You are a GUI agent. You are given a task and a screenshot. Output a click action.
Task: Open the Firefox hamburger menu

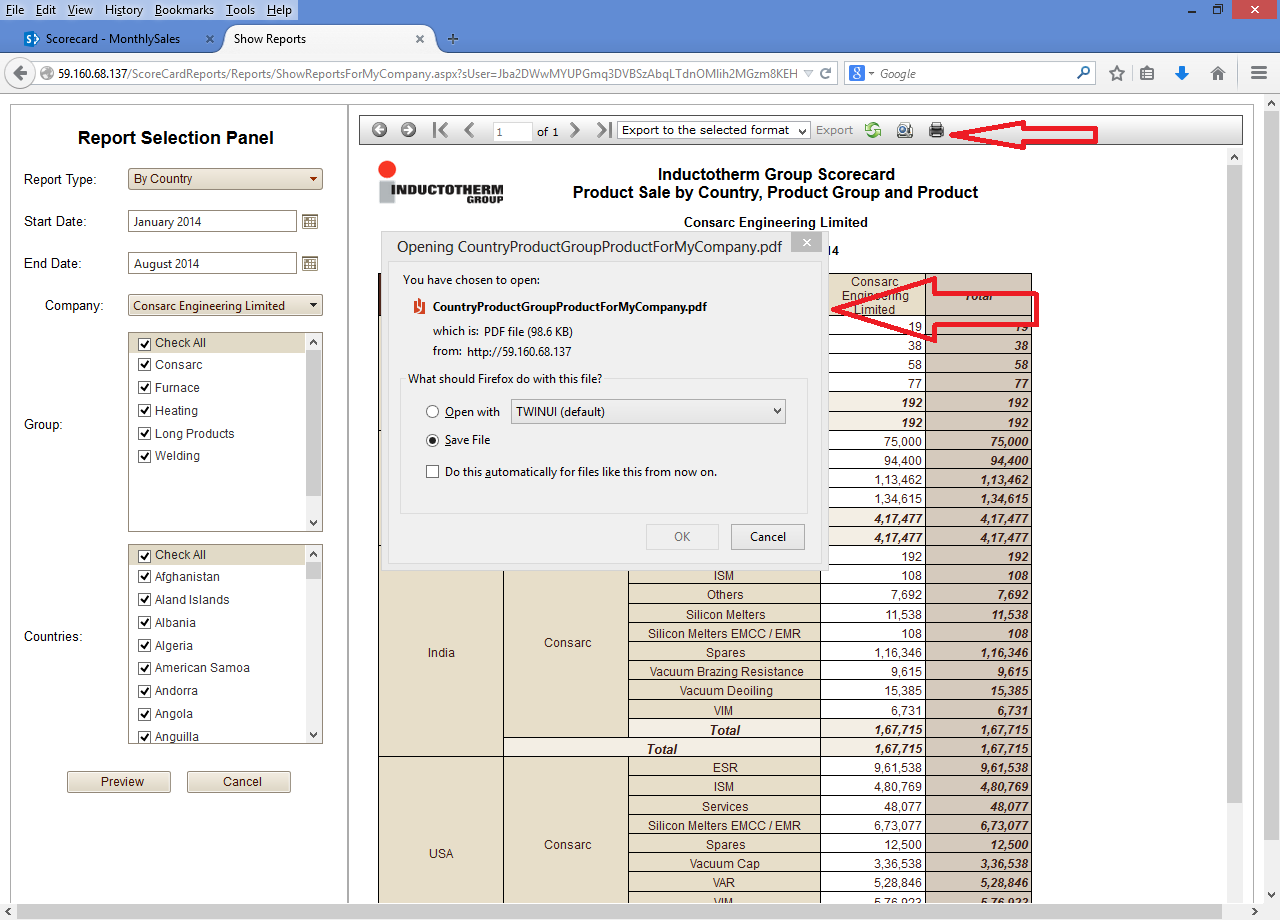(x=1259, y=73)
